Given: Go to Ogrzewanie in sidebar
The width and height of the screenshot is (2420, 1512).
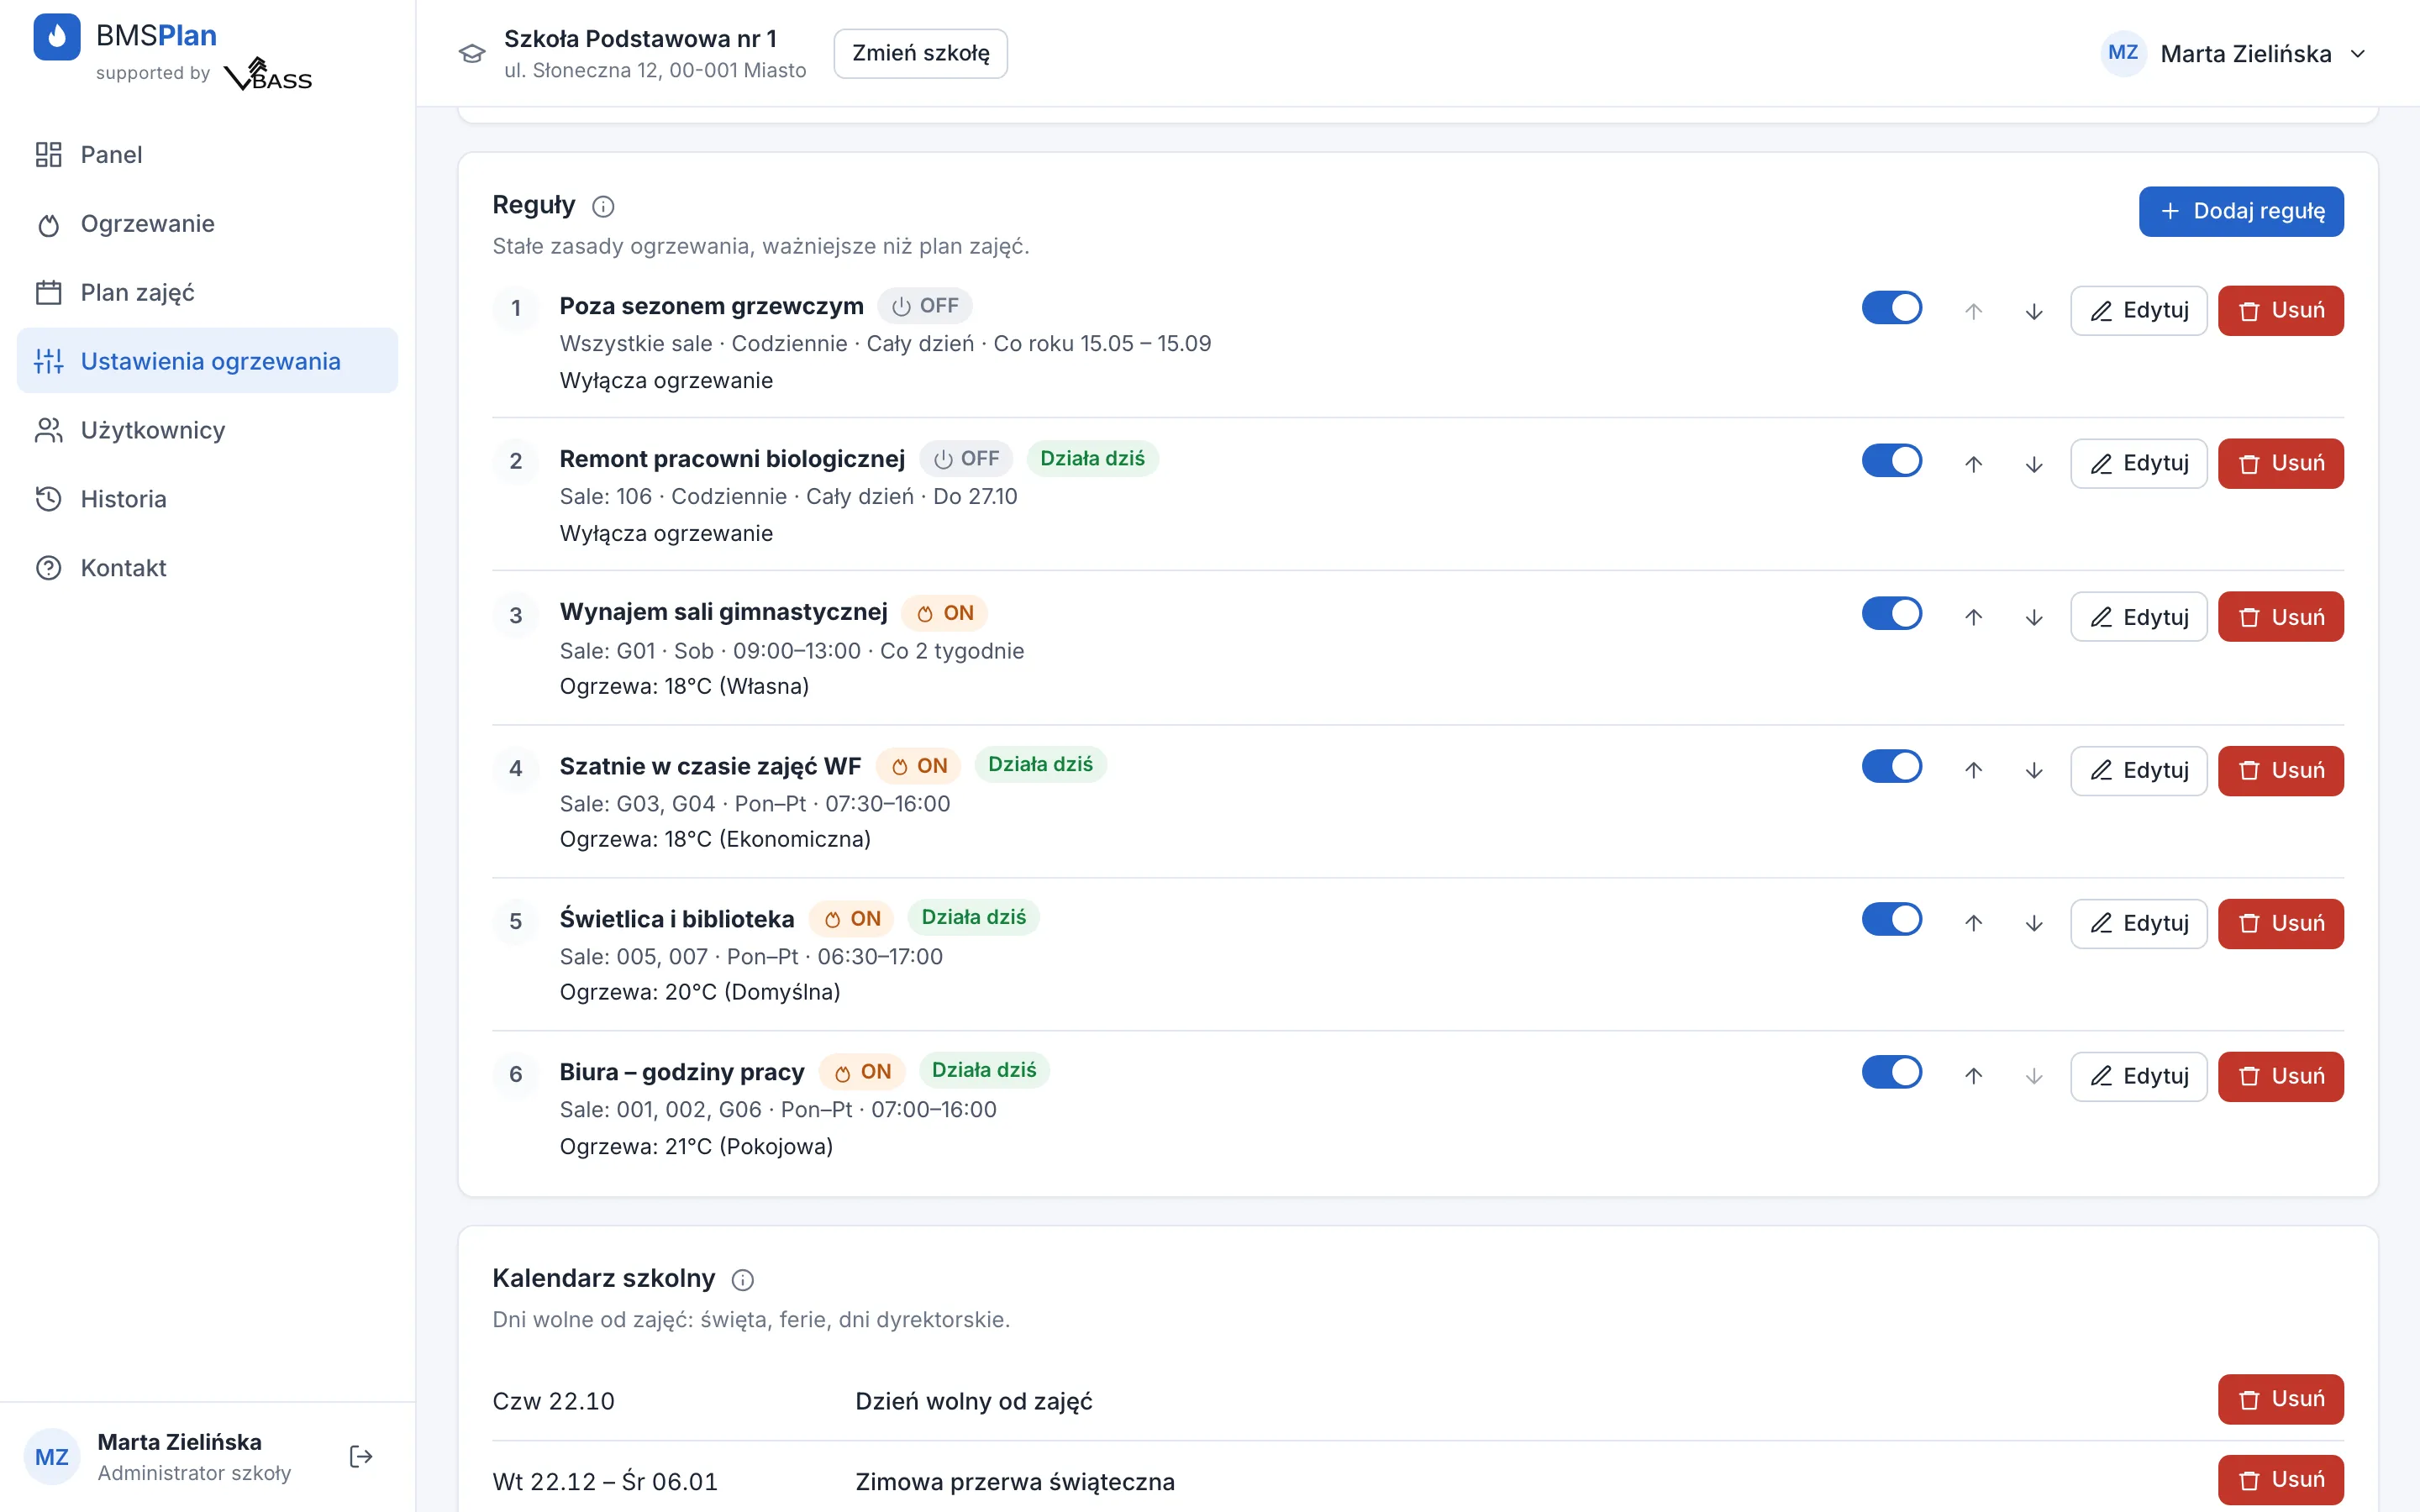Looking at the screenshot, I should [208, 224].
